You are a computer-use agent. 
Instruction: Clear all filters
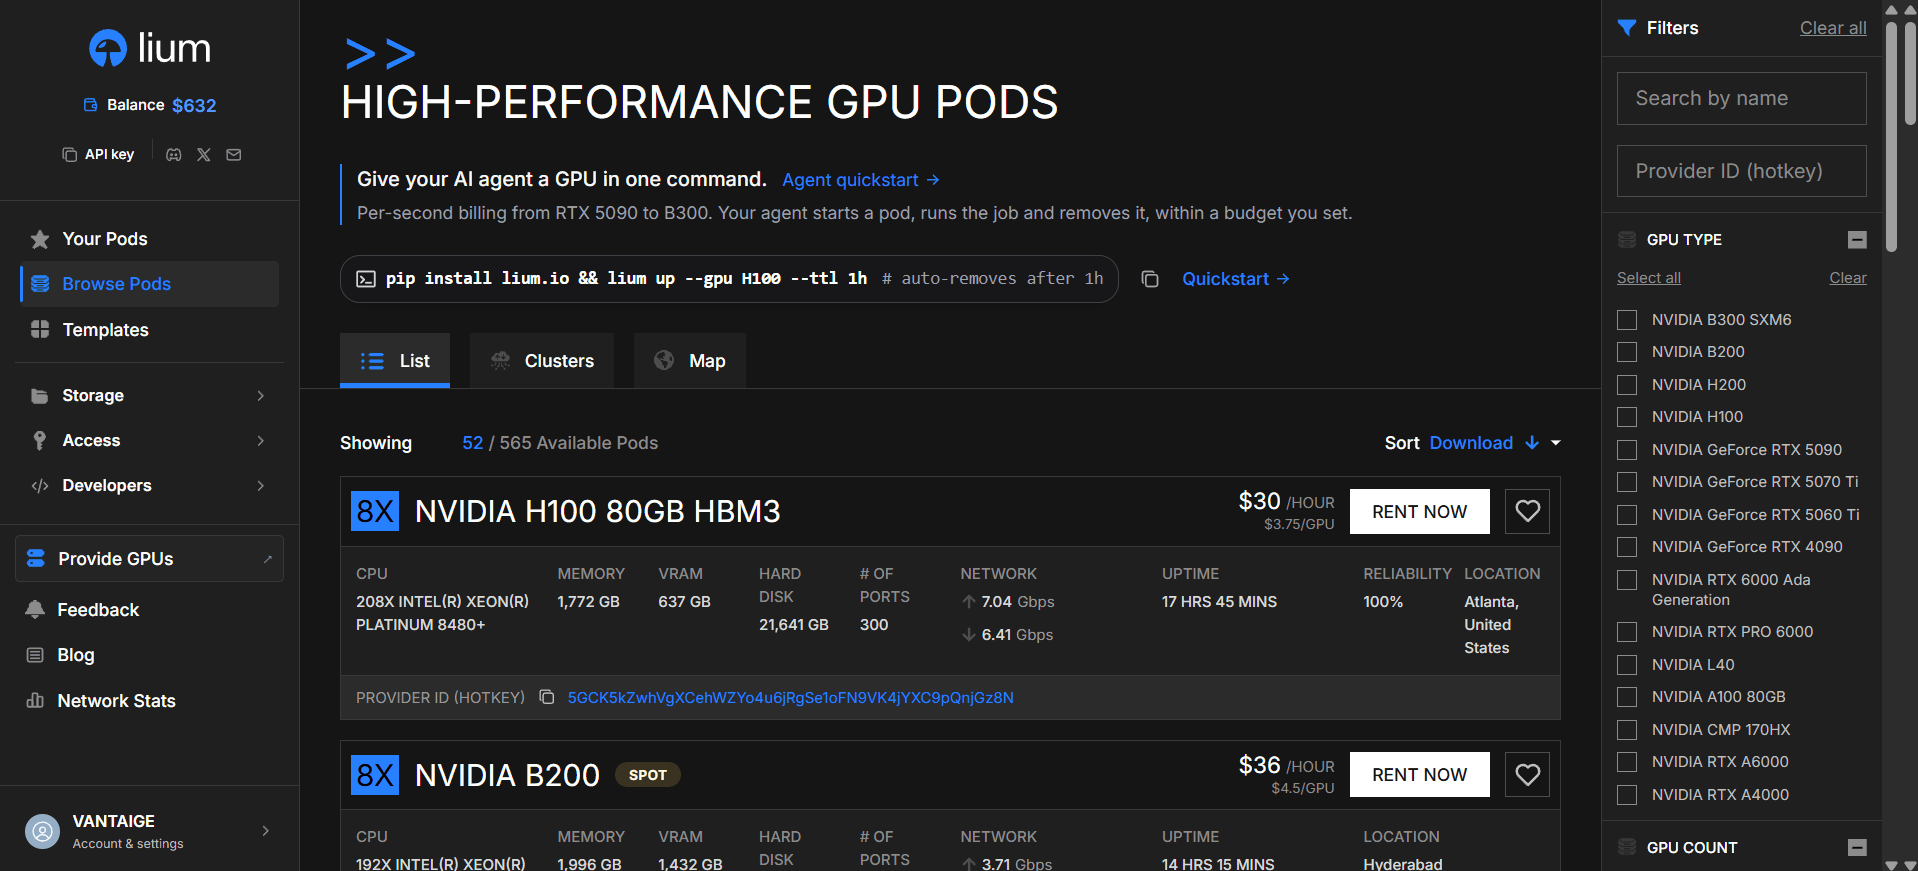pyautogui.click(x=1833, y=28)
